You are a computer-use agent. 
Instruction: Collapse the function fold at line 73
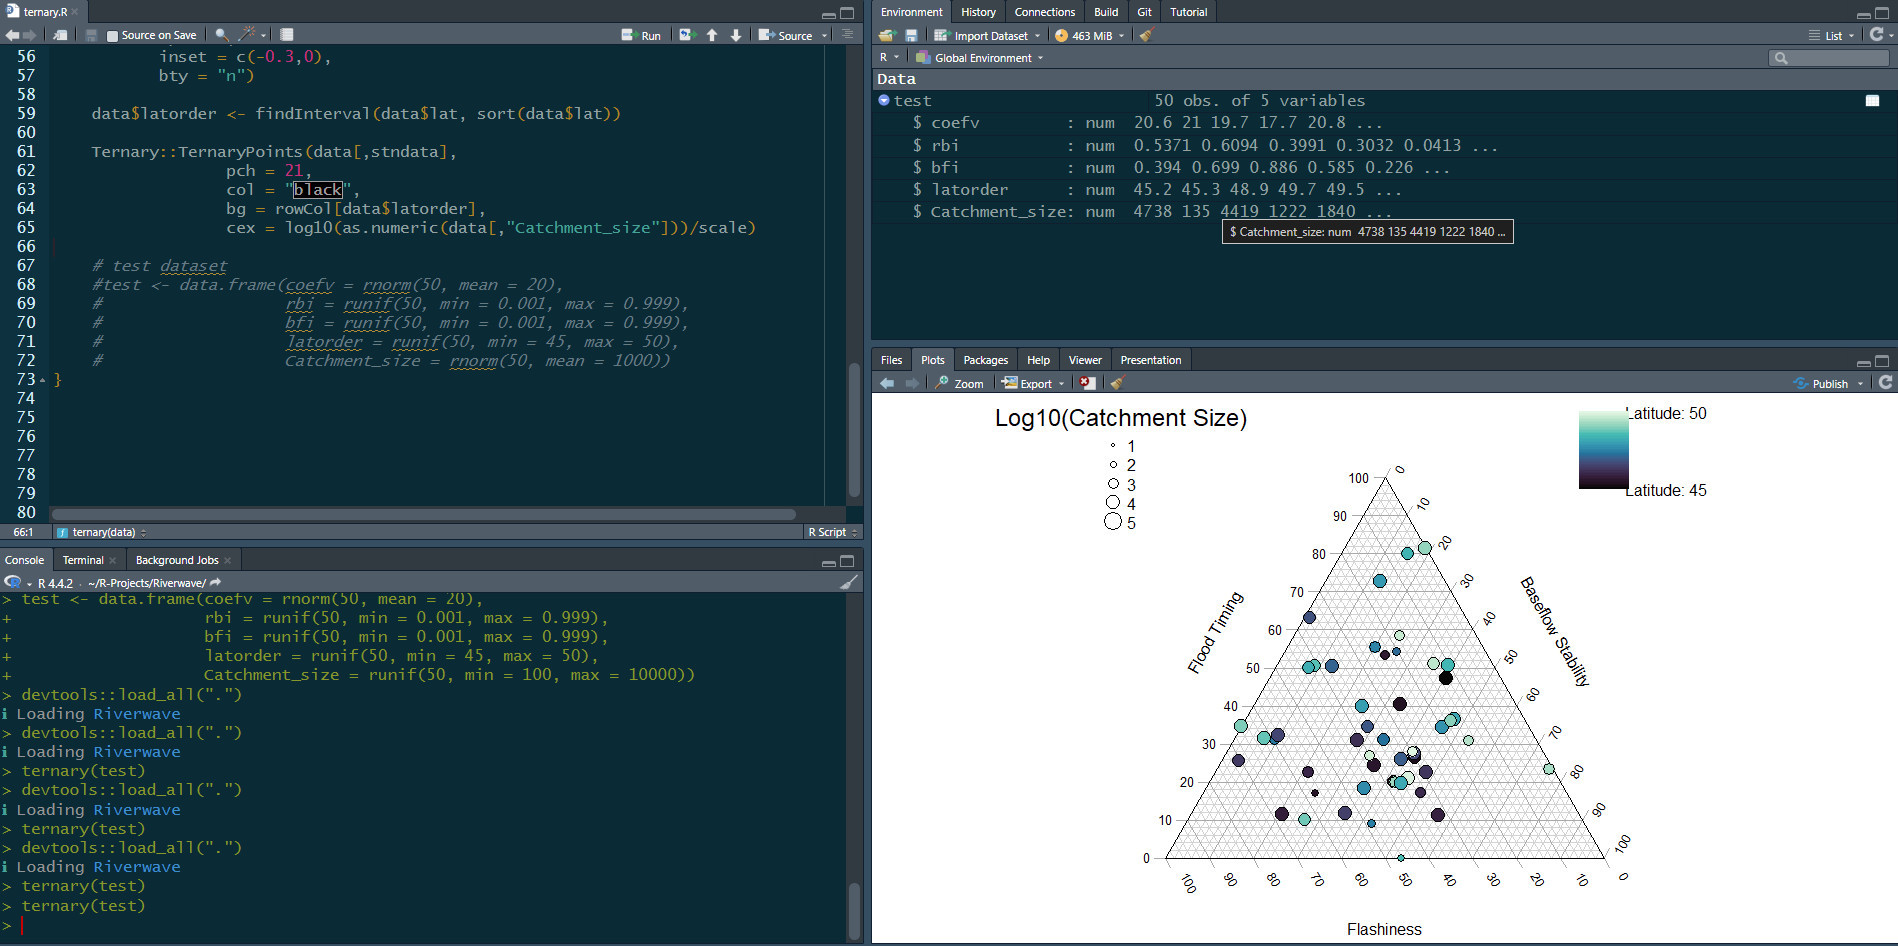42,380
